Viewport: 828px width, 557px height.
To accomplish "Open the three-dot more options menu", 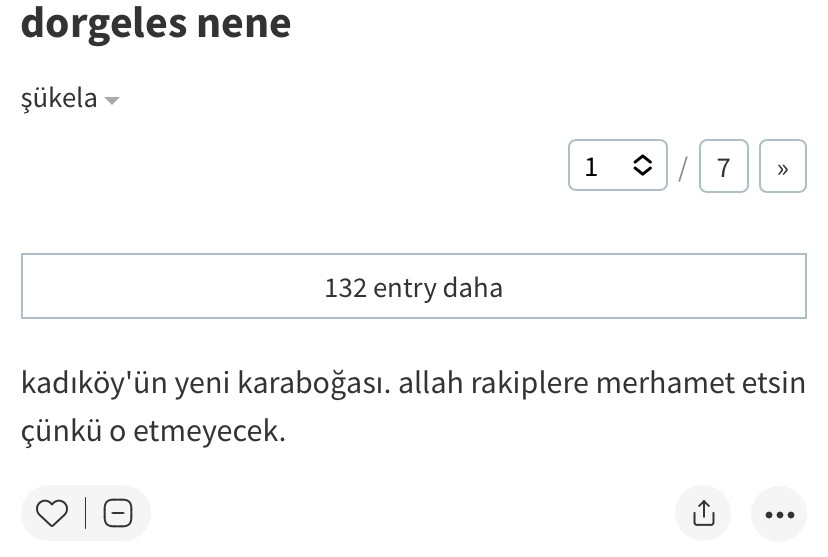I will point(779,514).
